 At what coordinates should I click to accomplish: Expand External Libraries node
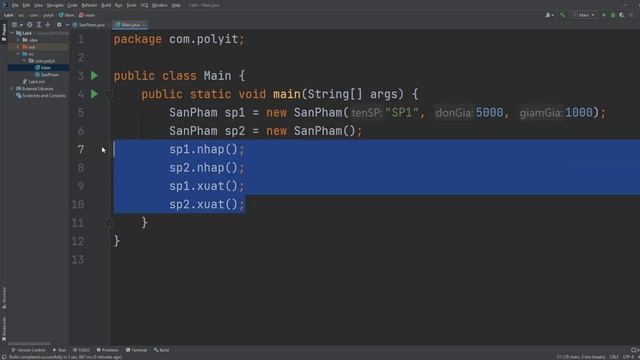tap(12, 89)
